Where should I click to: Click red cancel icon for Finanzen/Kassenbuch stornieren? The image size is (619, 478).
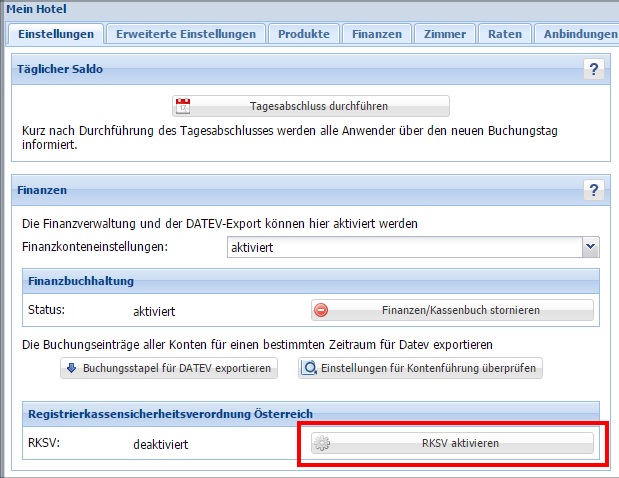(x=322, y=310)
